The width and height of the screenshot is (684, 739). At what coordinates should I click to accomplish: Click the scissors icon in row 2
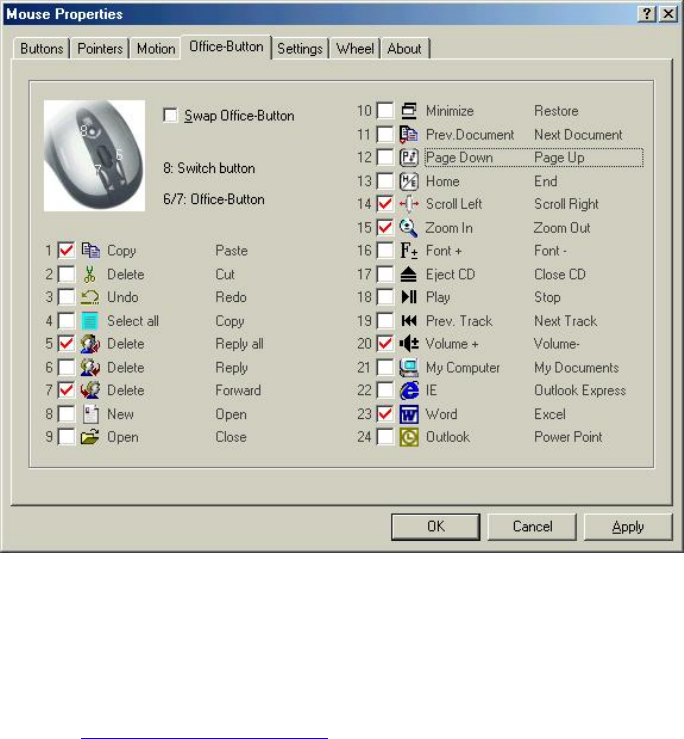tap(90, 274)
